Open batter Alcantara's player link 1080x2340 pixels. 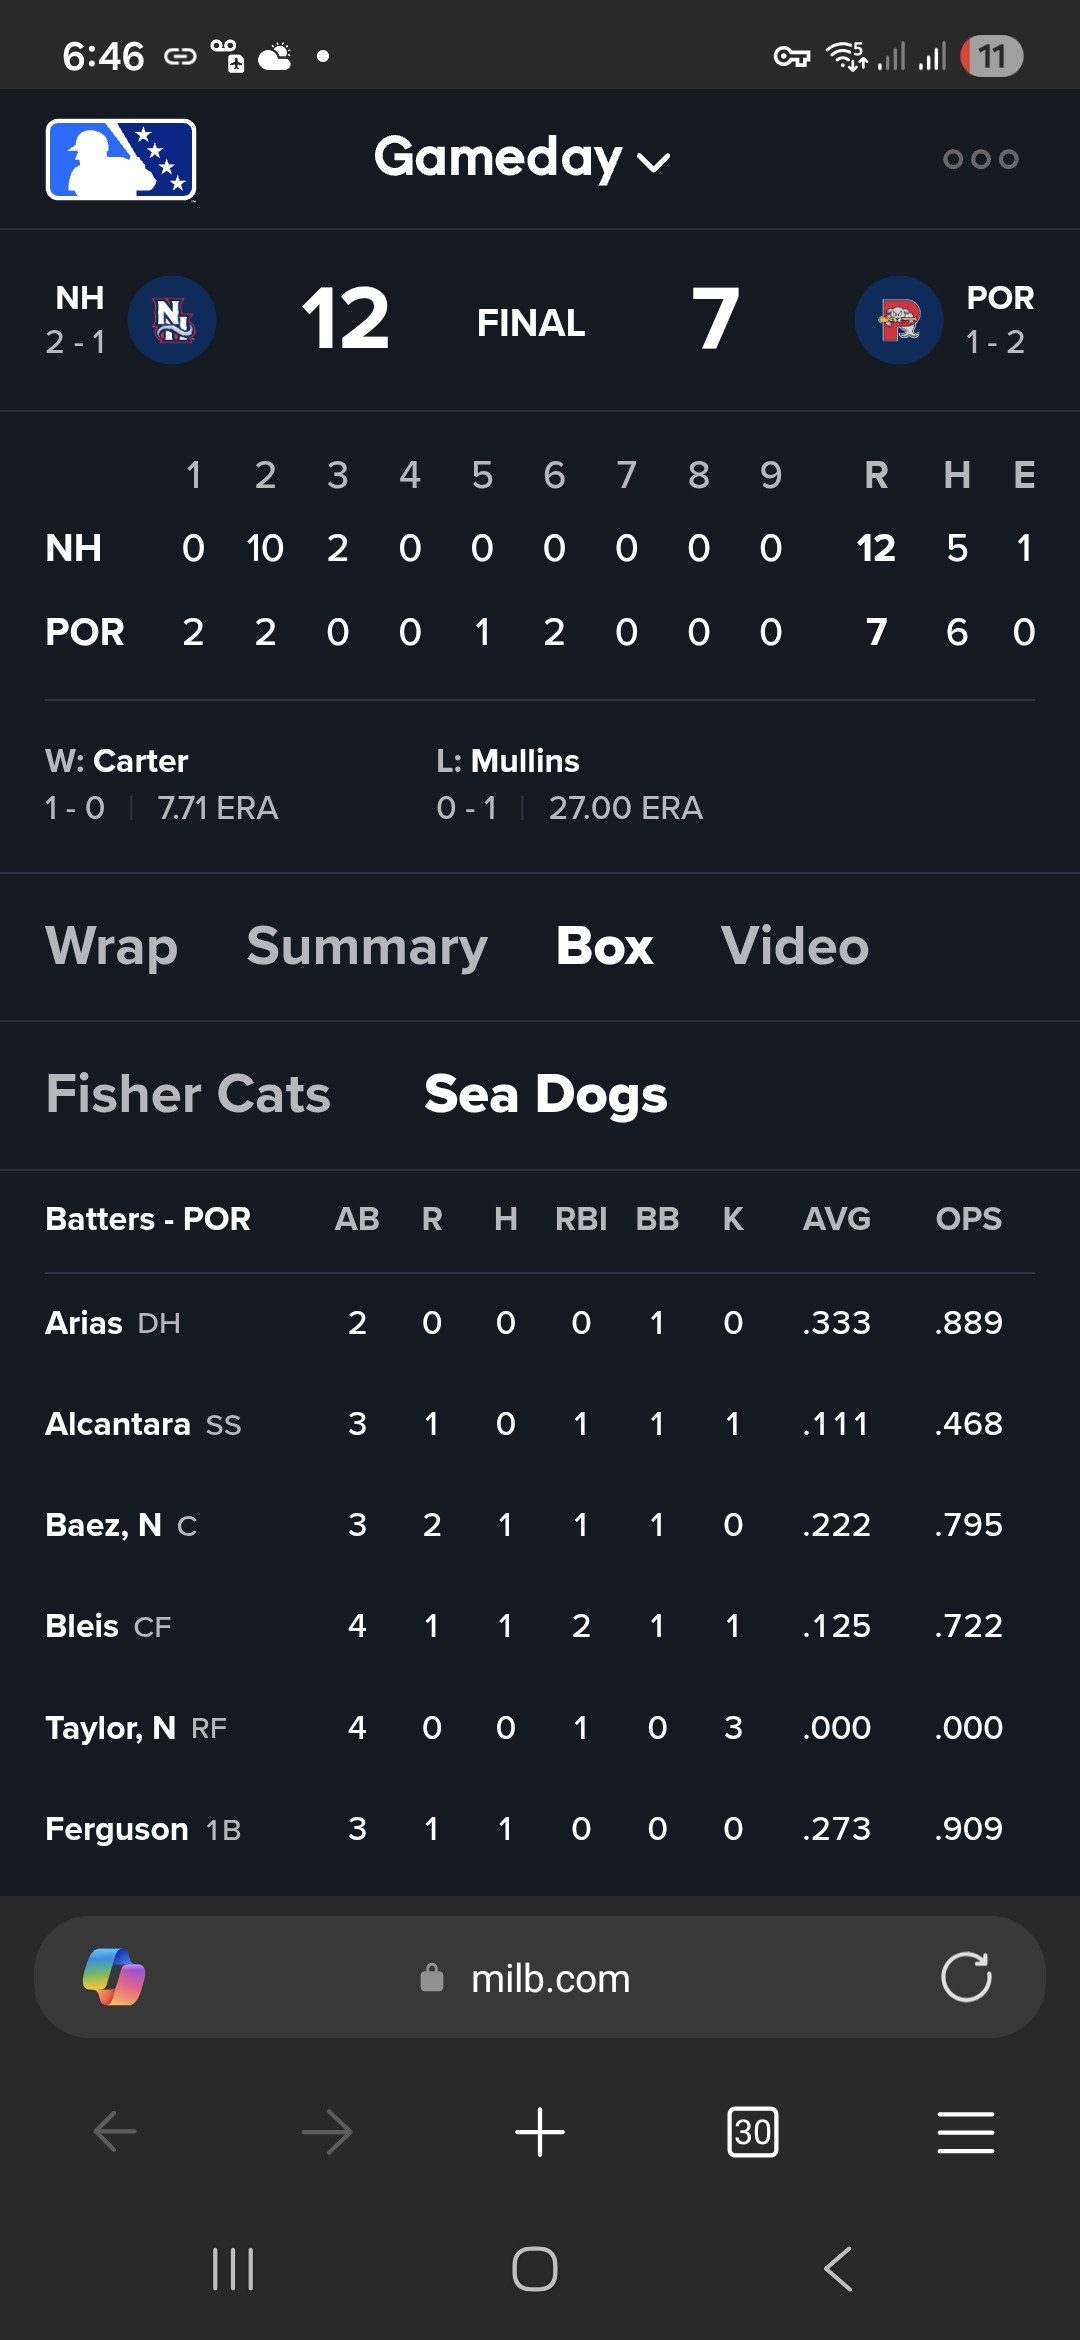(118, 1424)
